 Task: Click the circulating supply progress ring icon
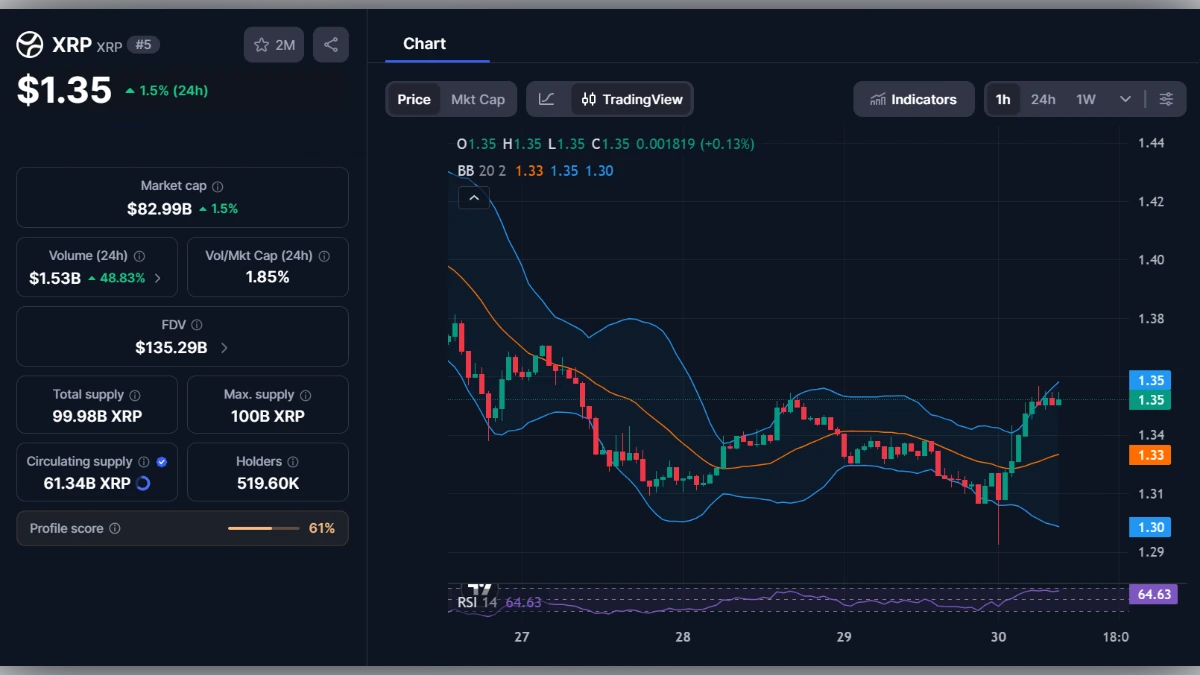tap(143, 484)
